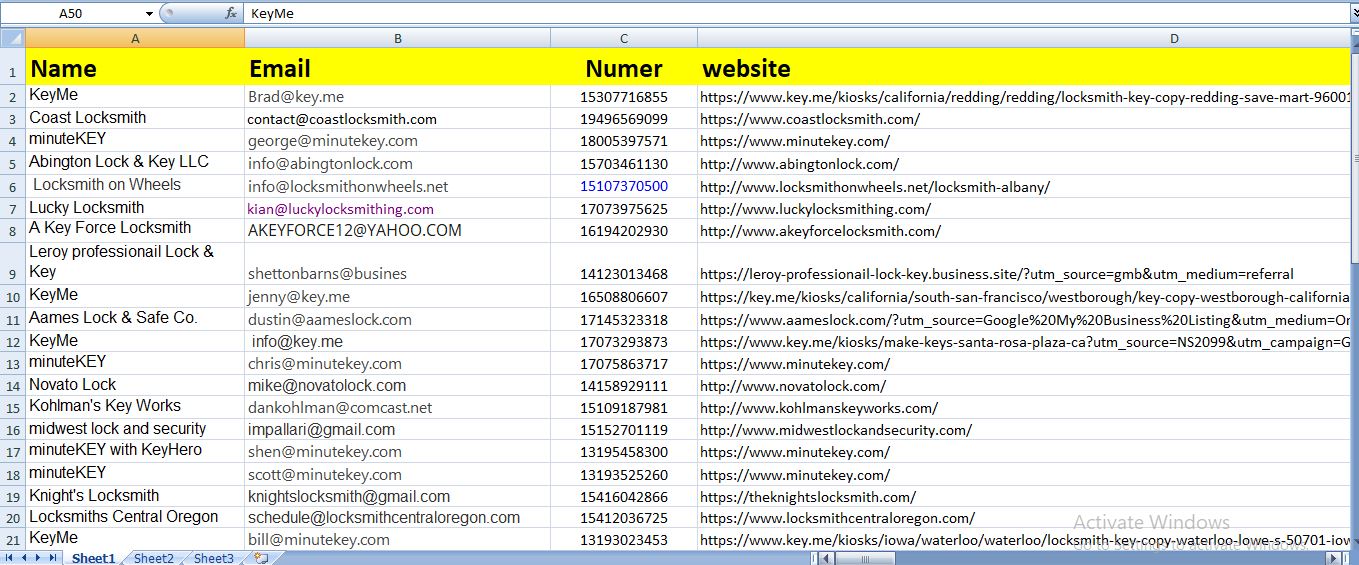Click the blue number 15107370500 link

tap(623, 186)
